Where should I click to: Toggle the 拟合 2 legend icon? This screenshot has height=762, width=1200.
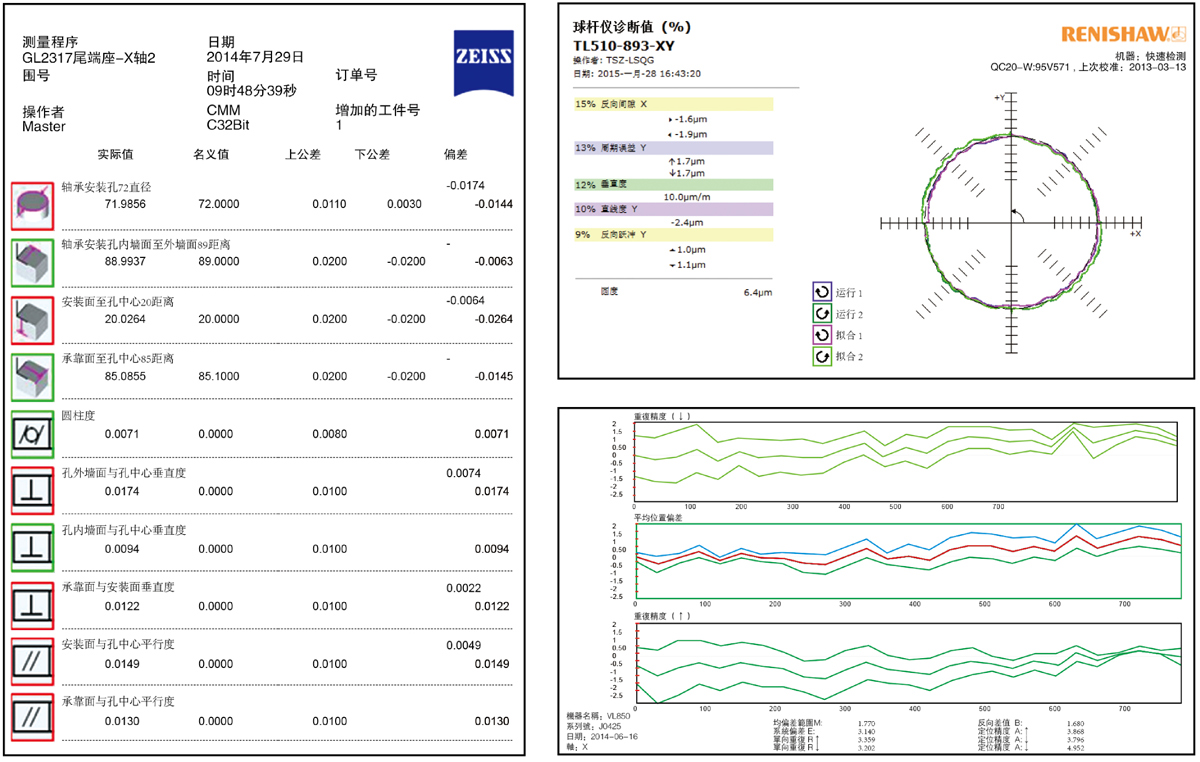point(822,356)
